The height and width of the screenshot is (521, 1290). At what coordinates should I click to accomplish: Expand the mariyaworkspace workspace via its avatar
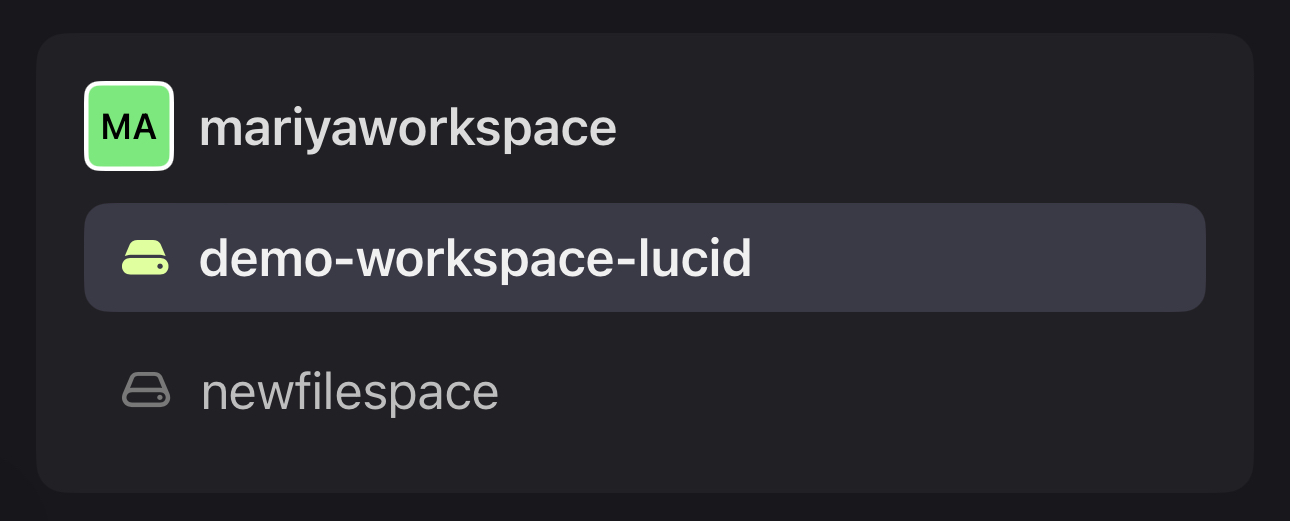[x=129, y=126]
